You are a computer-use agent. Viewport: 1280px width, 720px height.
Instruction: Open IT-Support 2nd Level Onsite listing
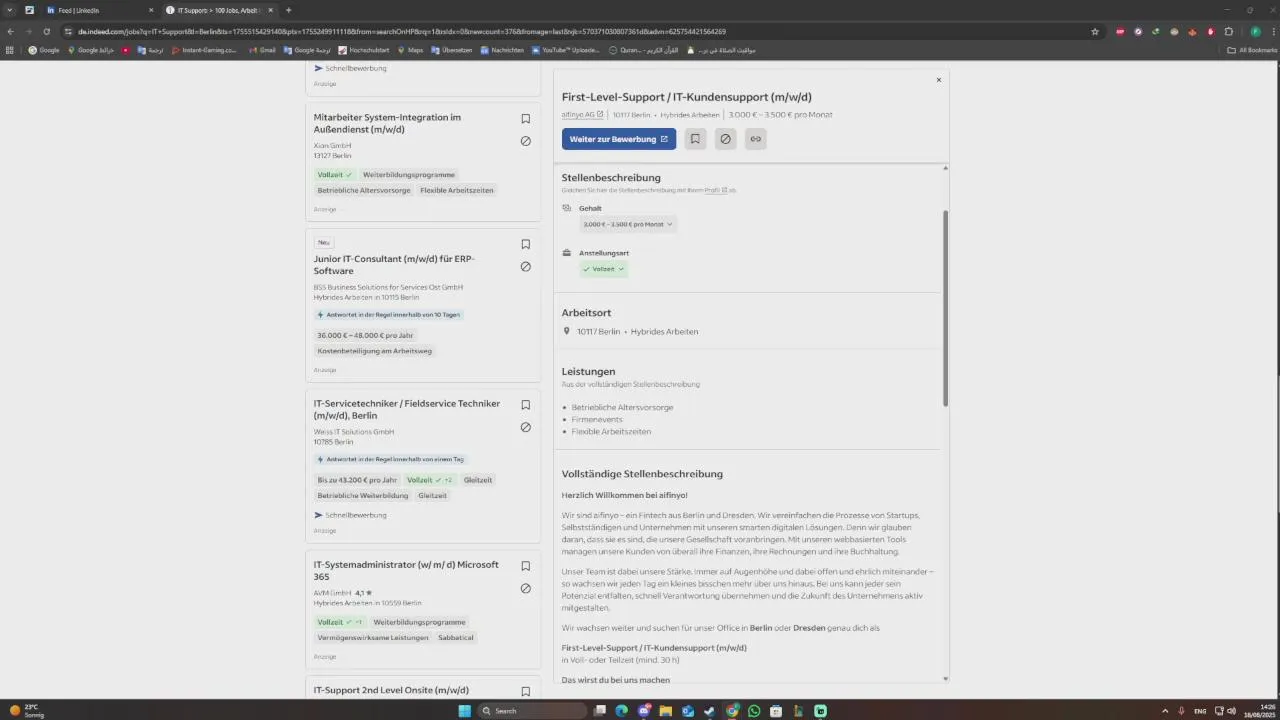[391, 690]
